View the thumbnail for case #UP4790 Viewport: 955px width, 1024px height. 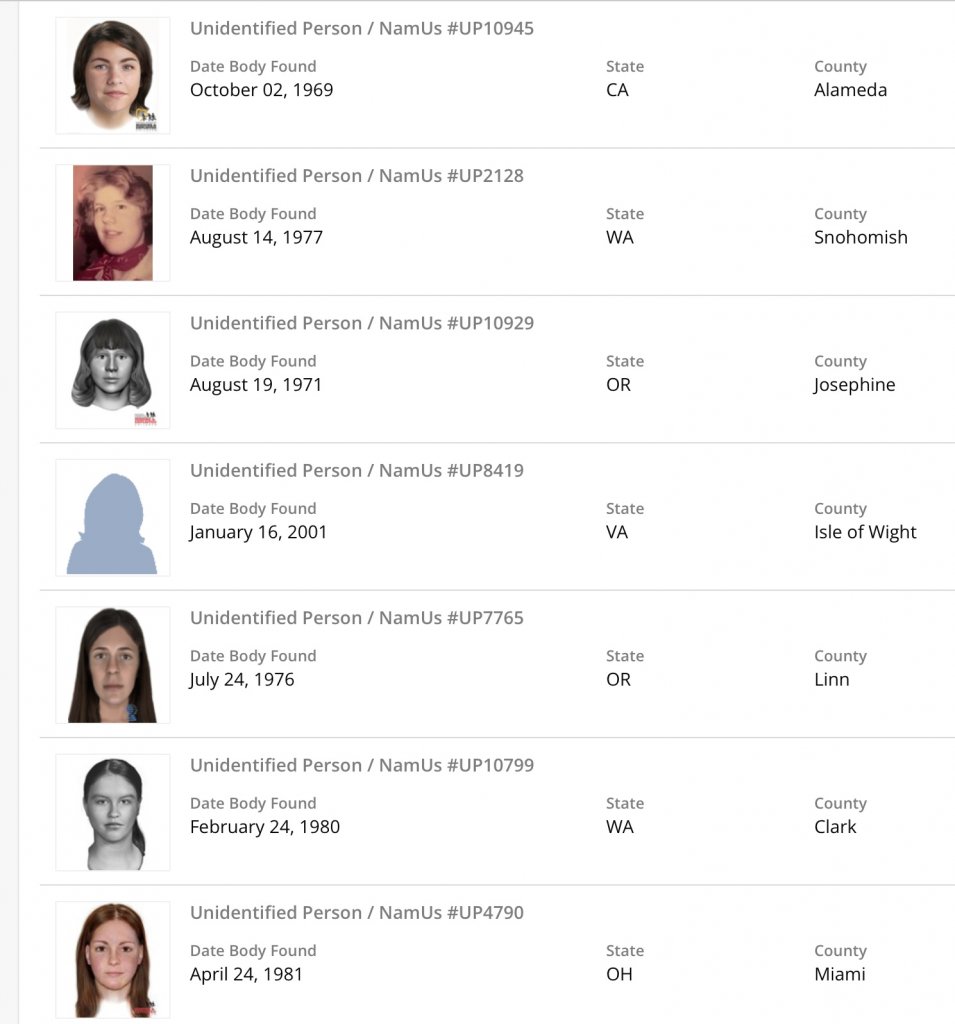[112, 959]
